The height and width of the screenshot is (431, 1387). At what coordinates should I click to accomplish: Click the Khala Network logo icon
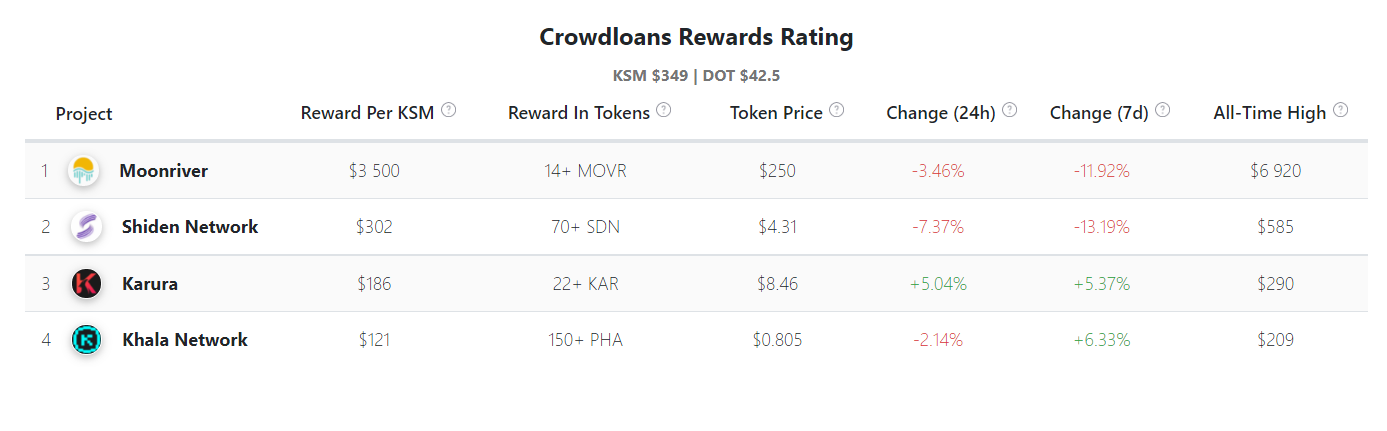coord(86,340)
